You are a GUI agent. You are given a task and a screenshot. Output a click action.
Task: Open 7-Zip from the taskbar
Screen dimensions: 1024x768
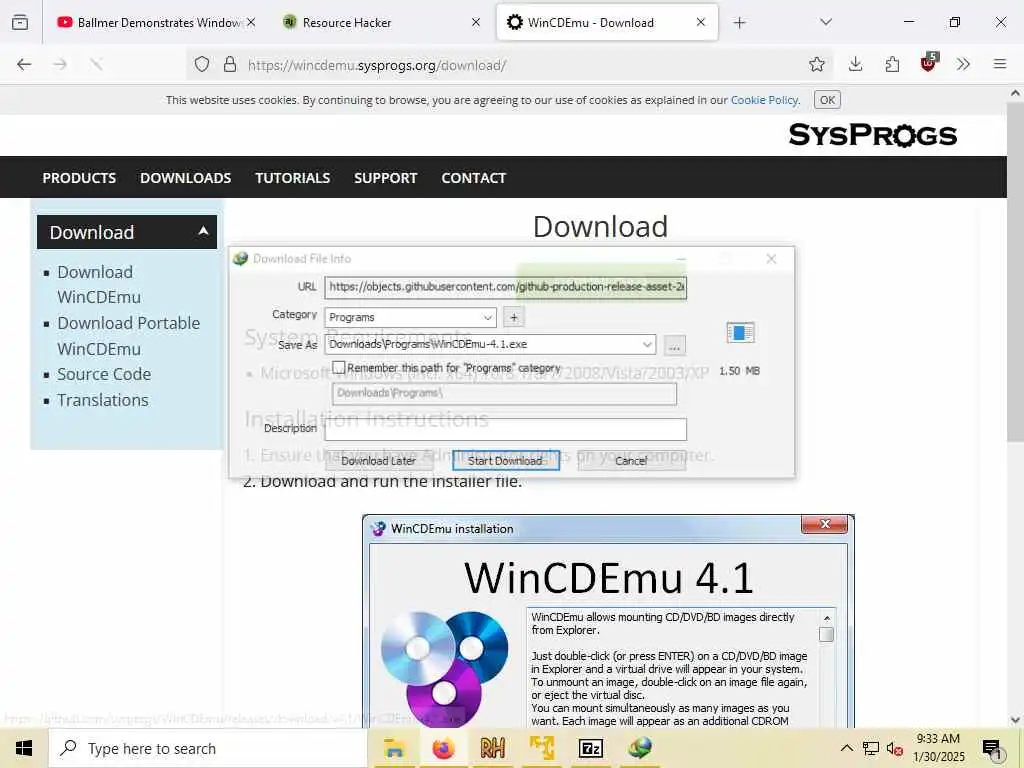(590, 748)
